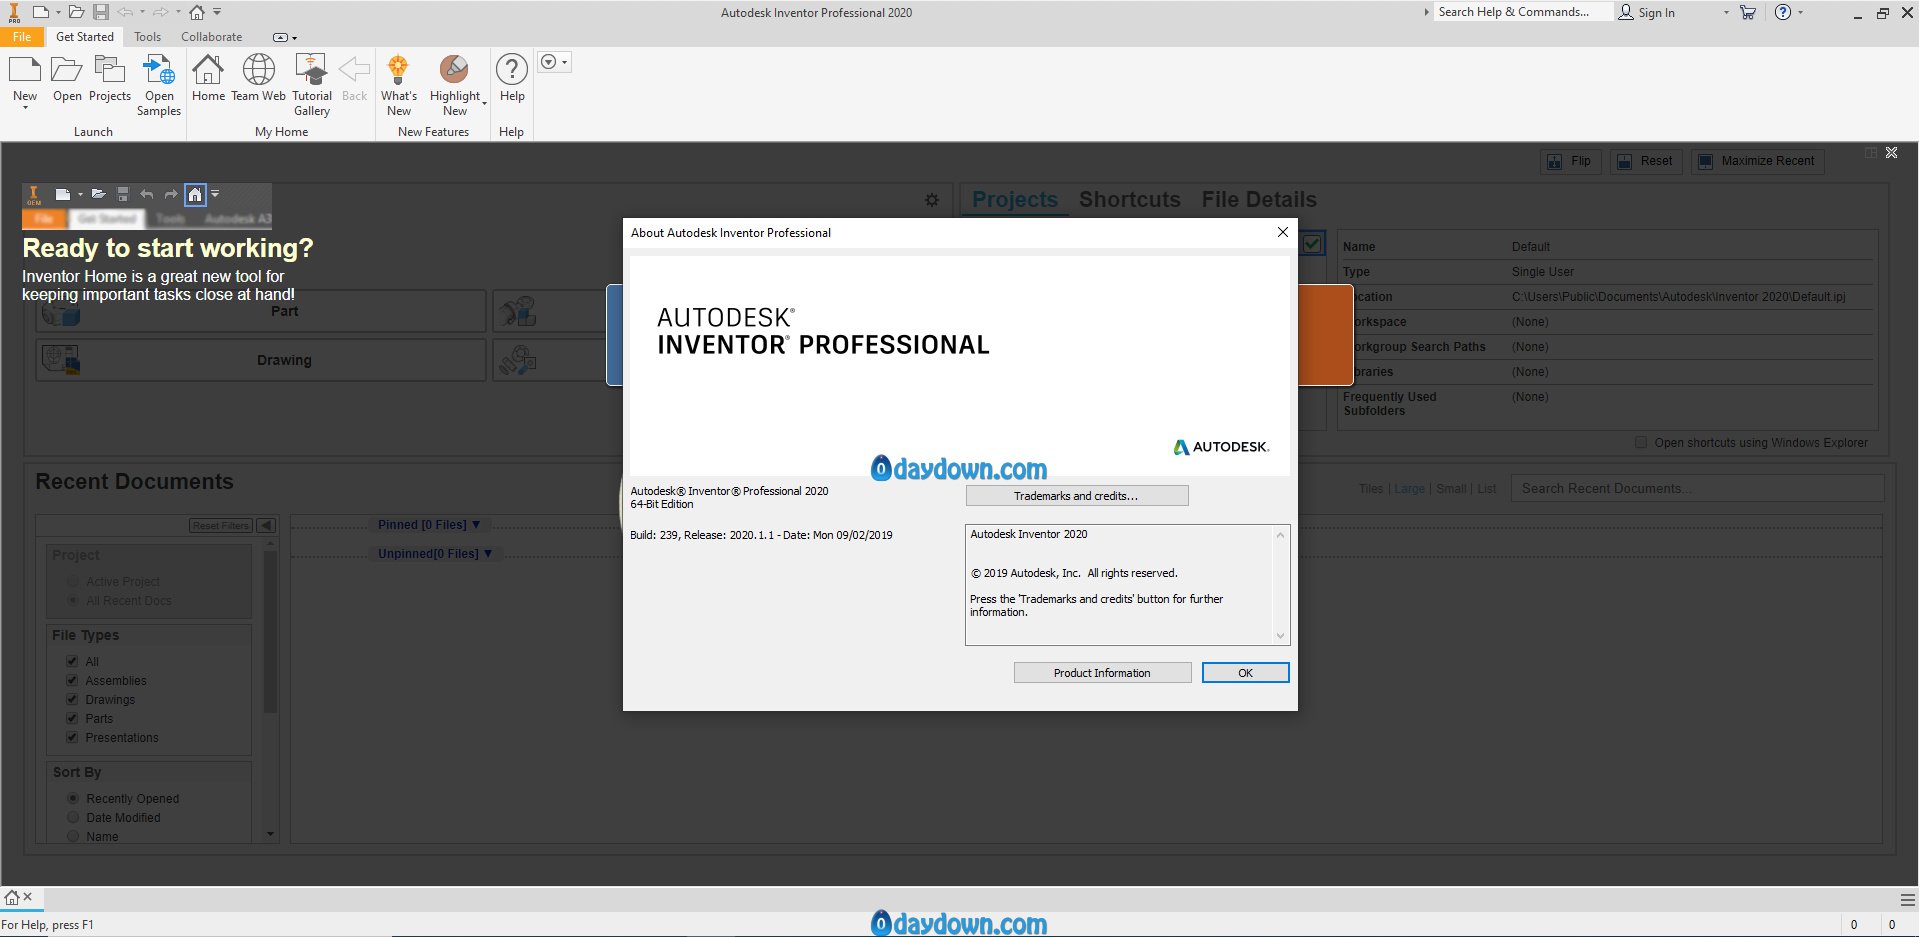The height and width of the screenshot is (937, 1919).
Task: Click the settings gear beside Projects
Action: click(932, 200)
